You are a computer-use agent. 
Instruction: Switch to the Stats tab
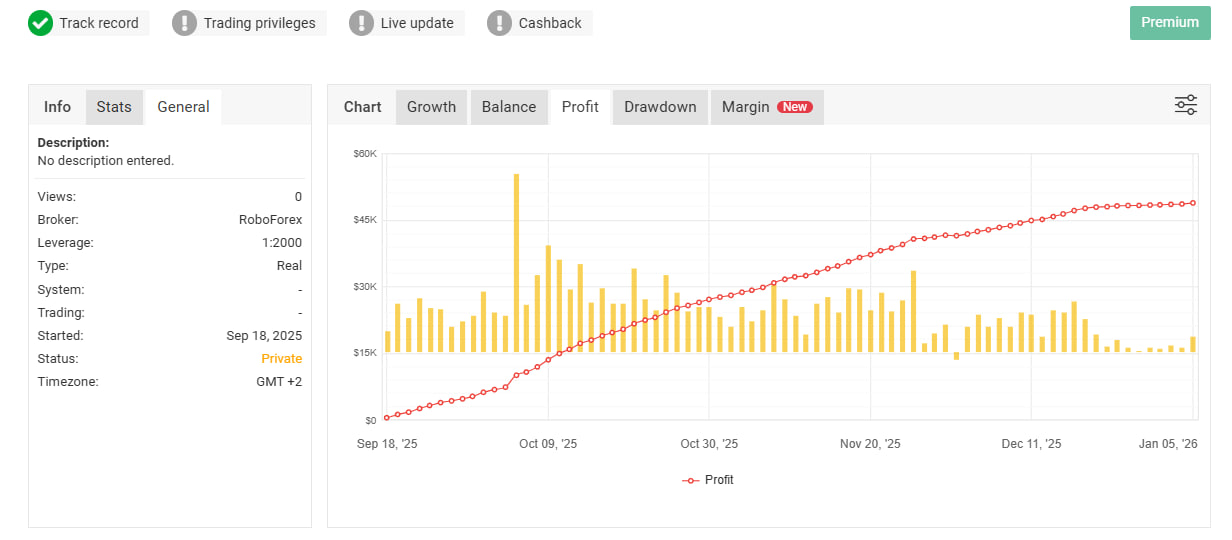114,107
